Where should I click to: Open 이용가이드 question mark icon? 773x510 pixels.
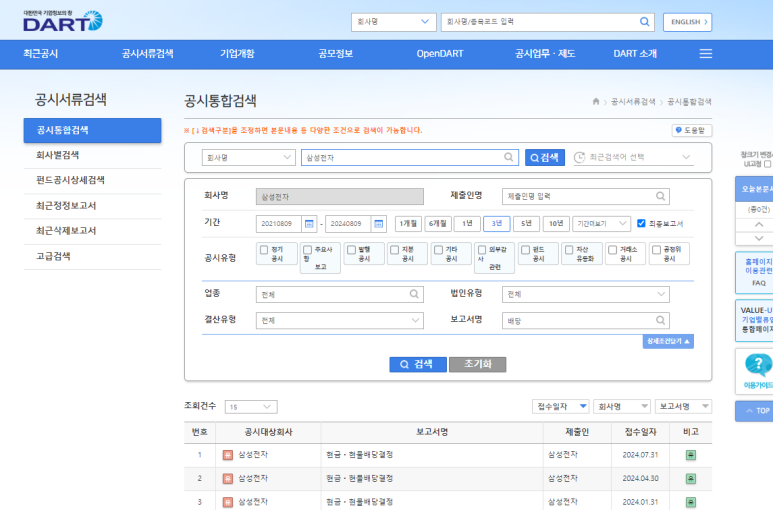[758, 365]
